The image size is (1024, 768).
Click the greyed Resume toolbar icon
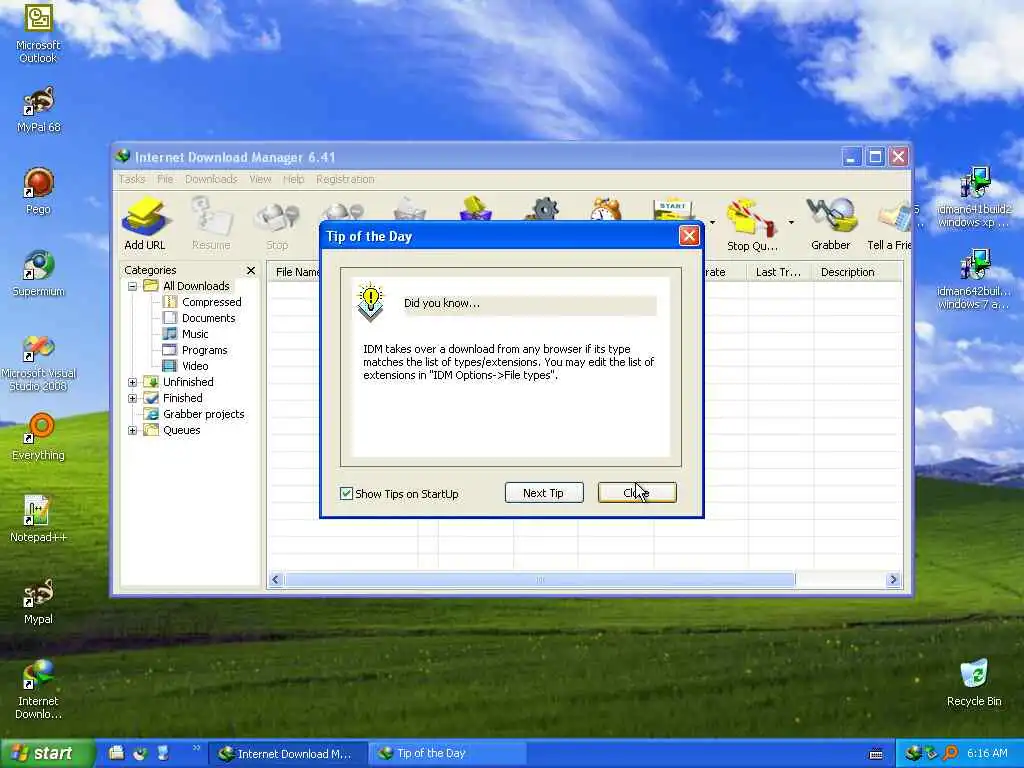tap(211, 224)
